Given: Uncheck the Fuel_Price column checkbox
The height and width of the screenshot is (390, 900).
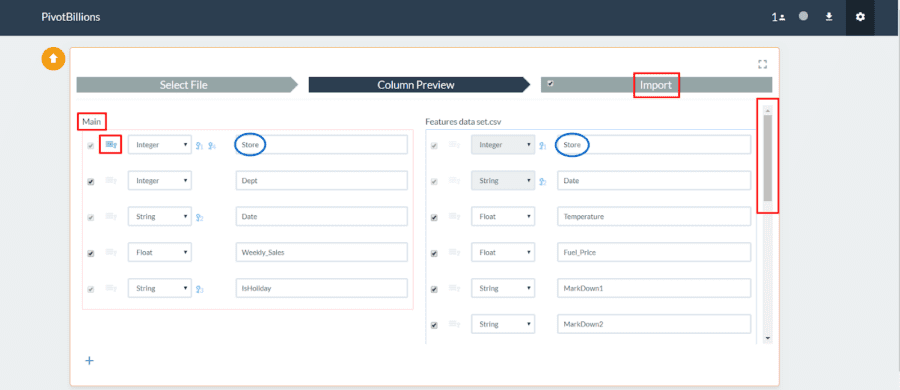Looking at the screenshot, I should click(434, 253).
